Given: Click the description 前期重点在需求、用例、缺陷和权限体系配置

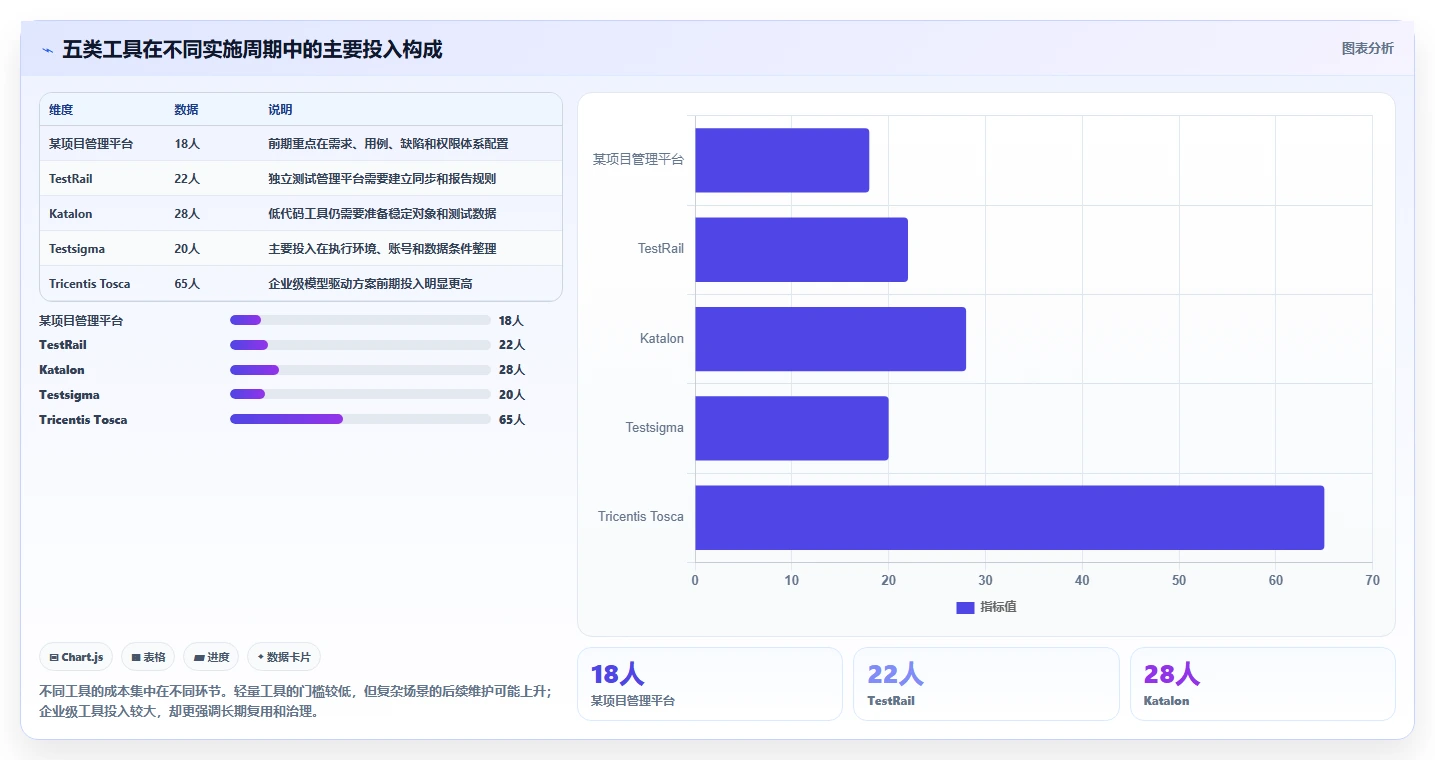Looking at the screenshot, I should (x=388, y=144).
